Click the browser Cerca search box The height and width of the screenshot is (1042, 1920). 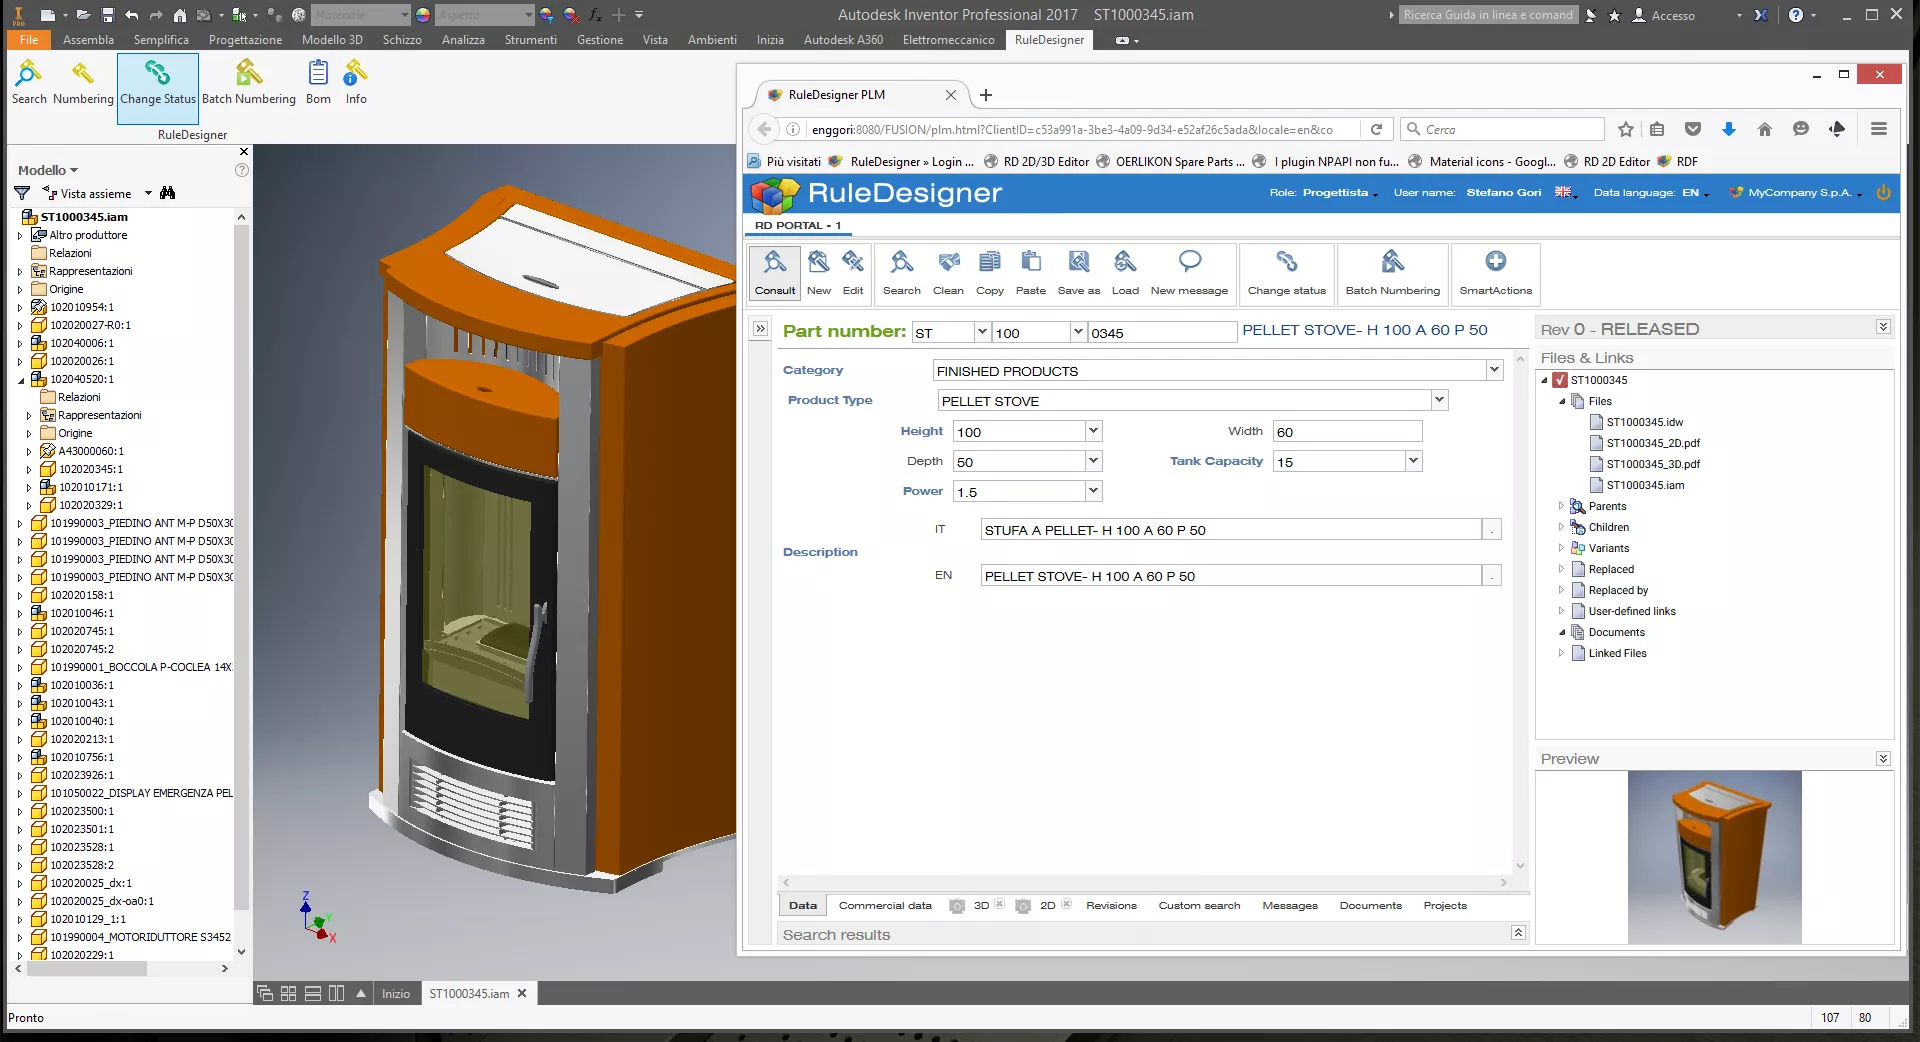(x=1503, y=129)
